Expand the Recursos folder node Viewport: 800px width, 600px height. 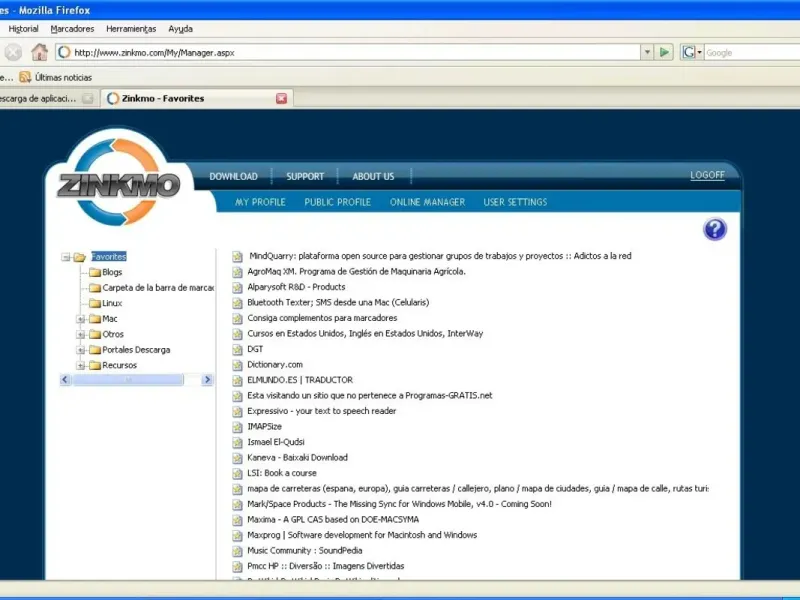click(x=81, y=365)
